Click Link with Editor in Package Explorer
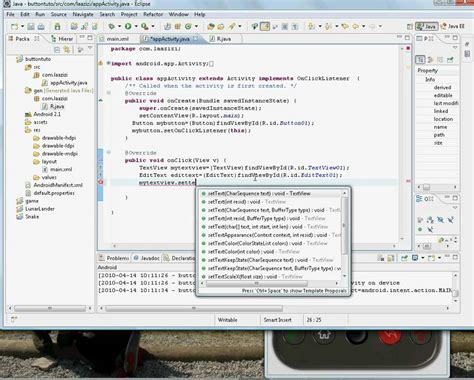Image resolution: width=474 pixels, height=380 pixels. click(x=67, y=50)
